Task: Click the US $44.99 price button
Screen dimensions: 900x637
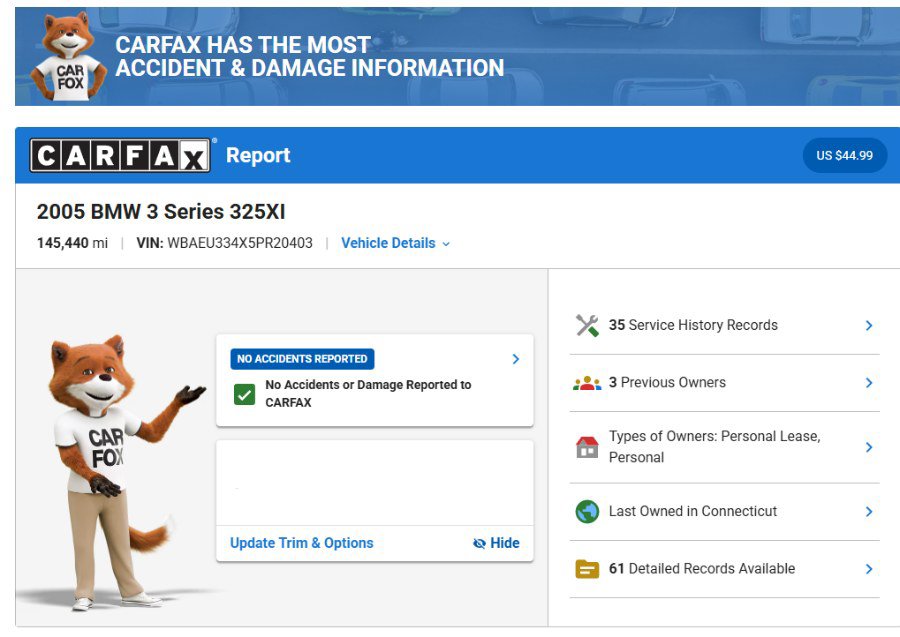Action: 844,156
